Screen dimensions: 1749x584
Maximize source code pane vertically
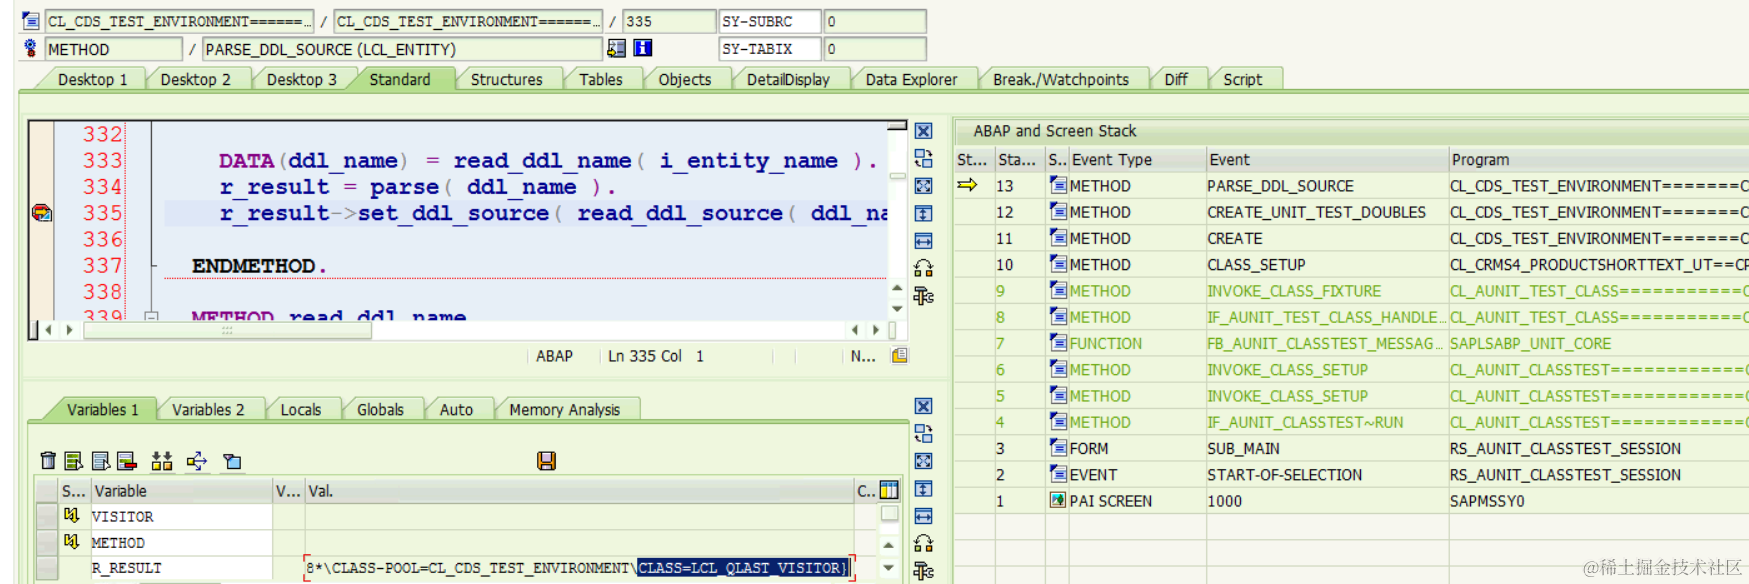coord(923,213)
